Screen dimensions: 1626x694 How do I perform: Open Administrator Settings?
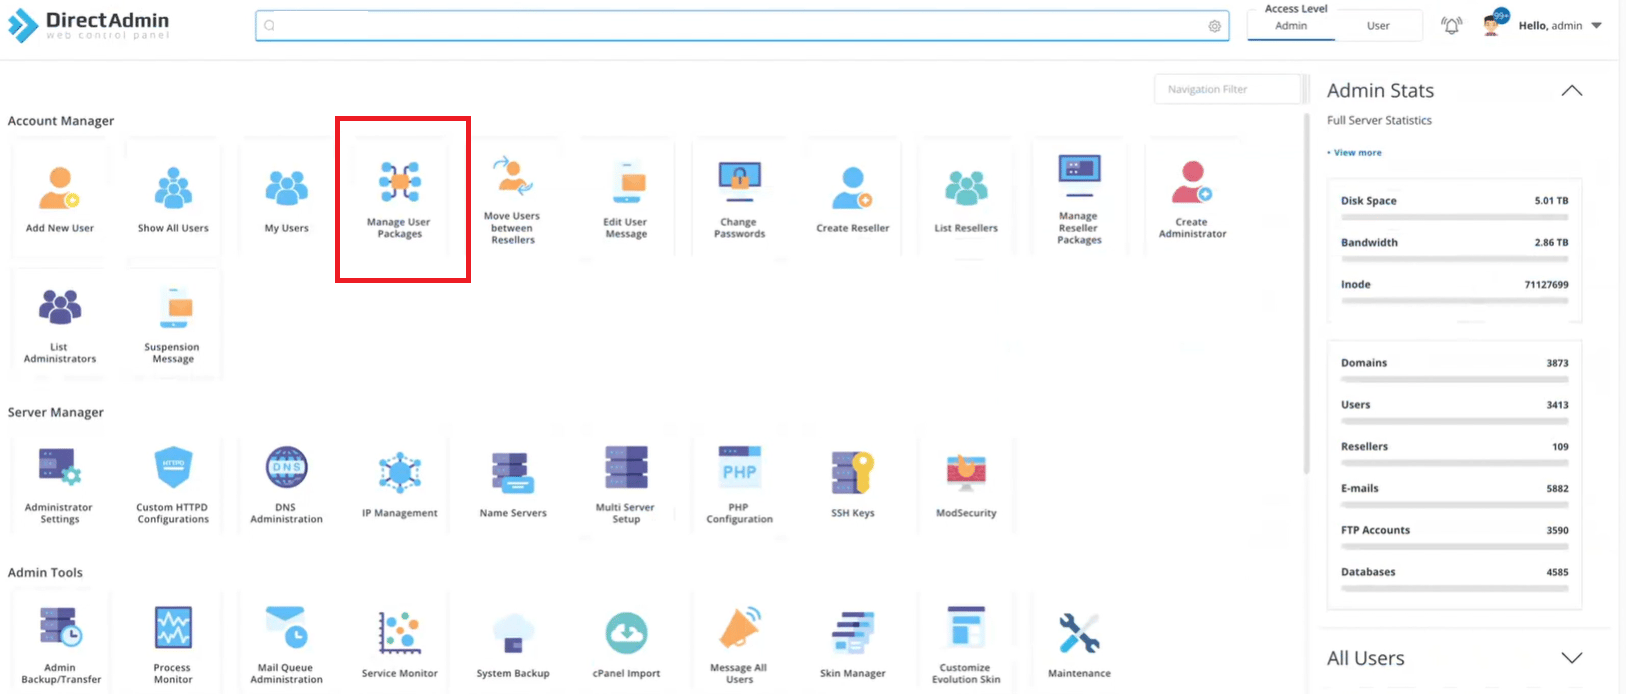coord(60,484)
